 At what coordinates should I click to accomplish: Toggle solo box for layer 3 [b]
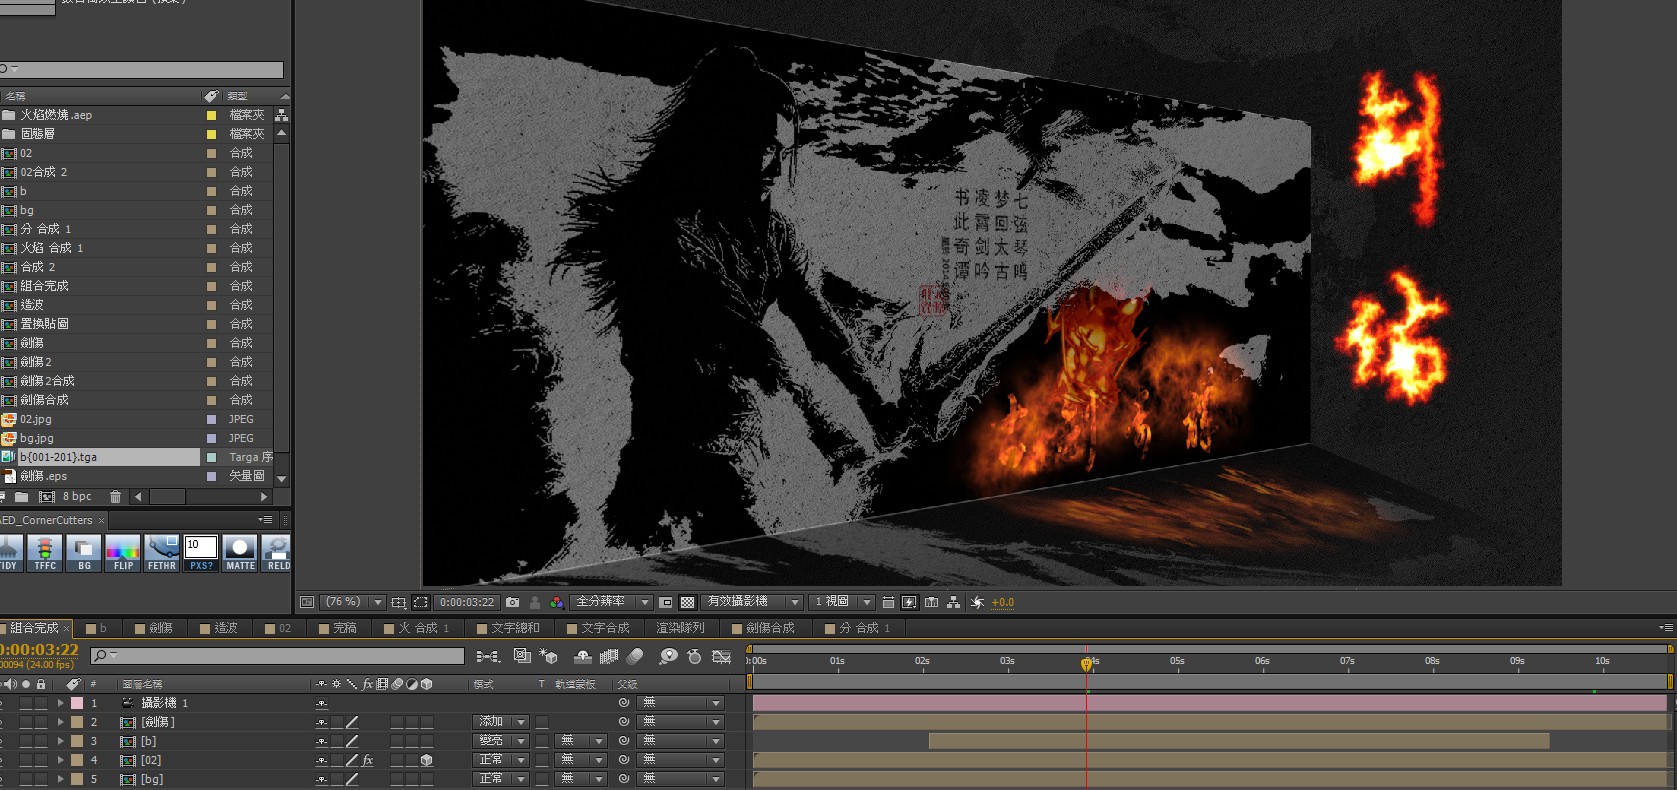[26, 741]
